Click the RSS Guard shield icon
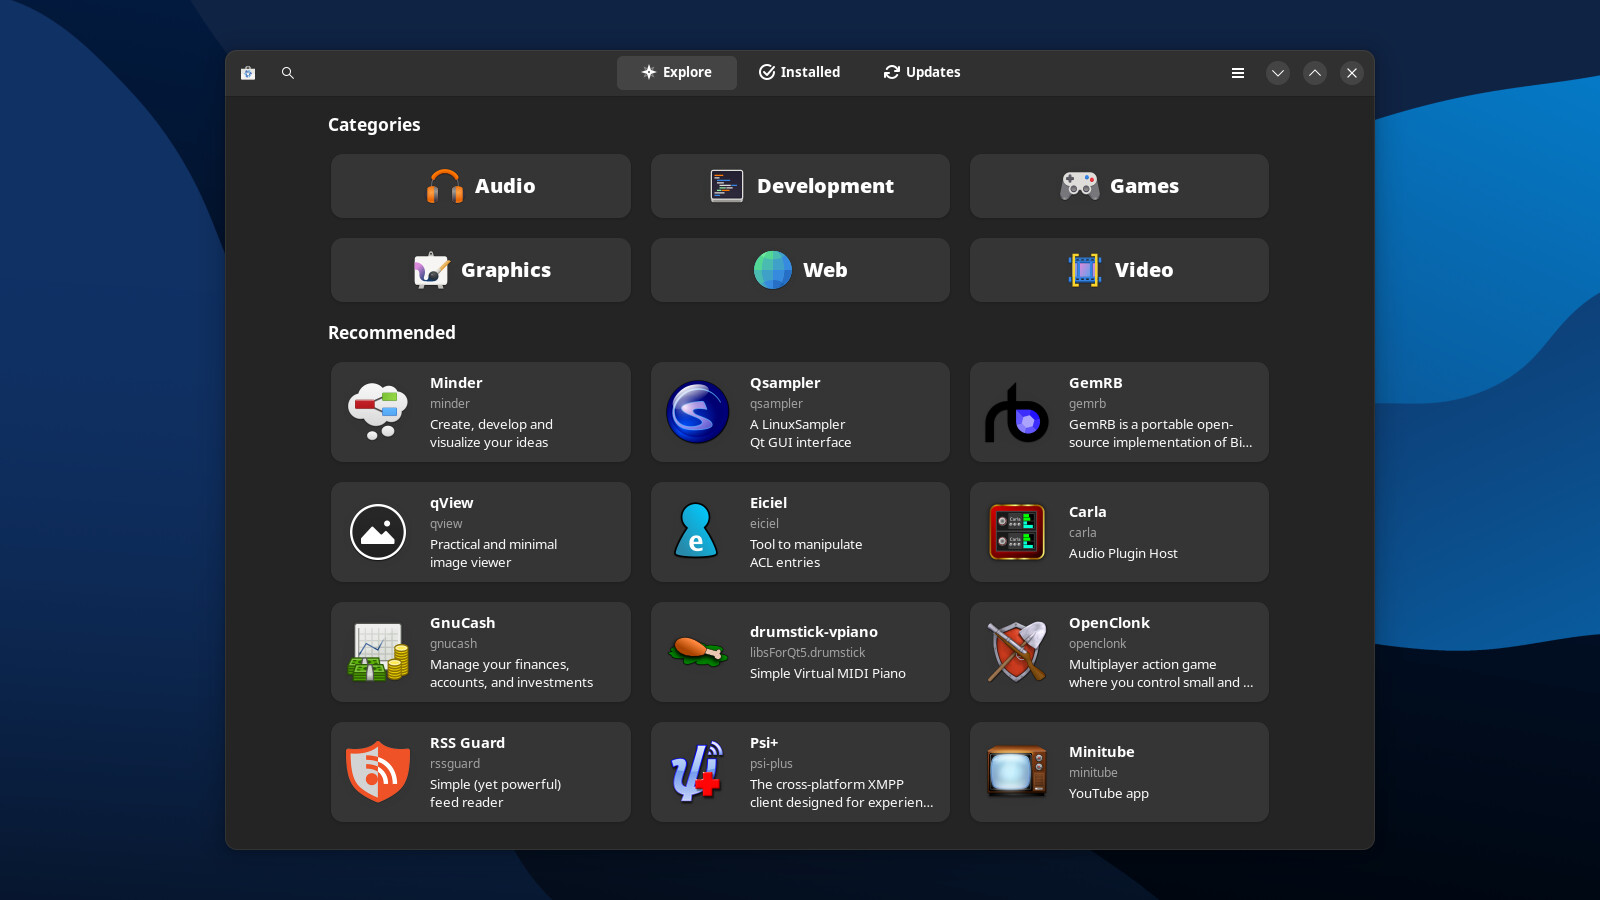This screenshot has height=900, width=1600. point(378,772)
